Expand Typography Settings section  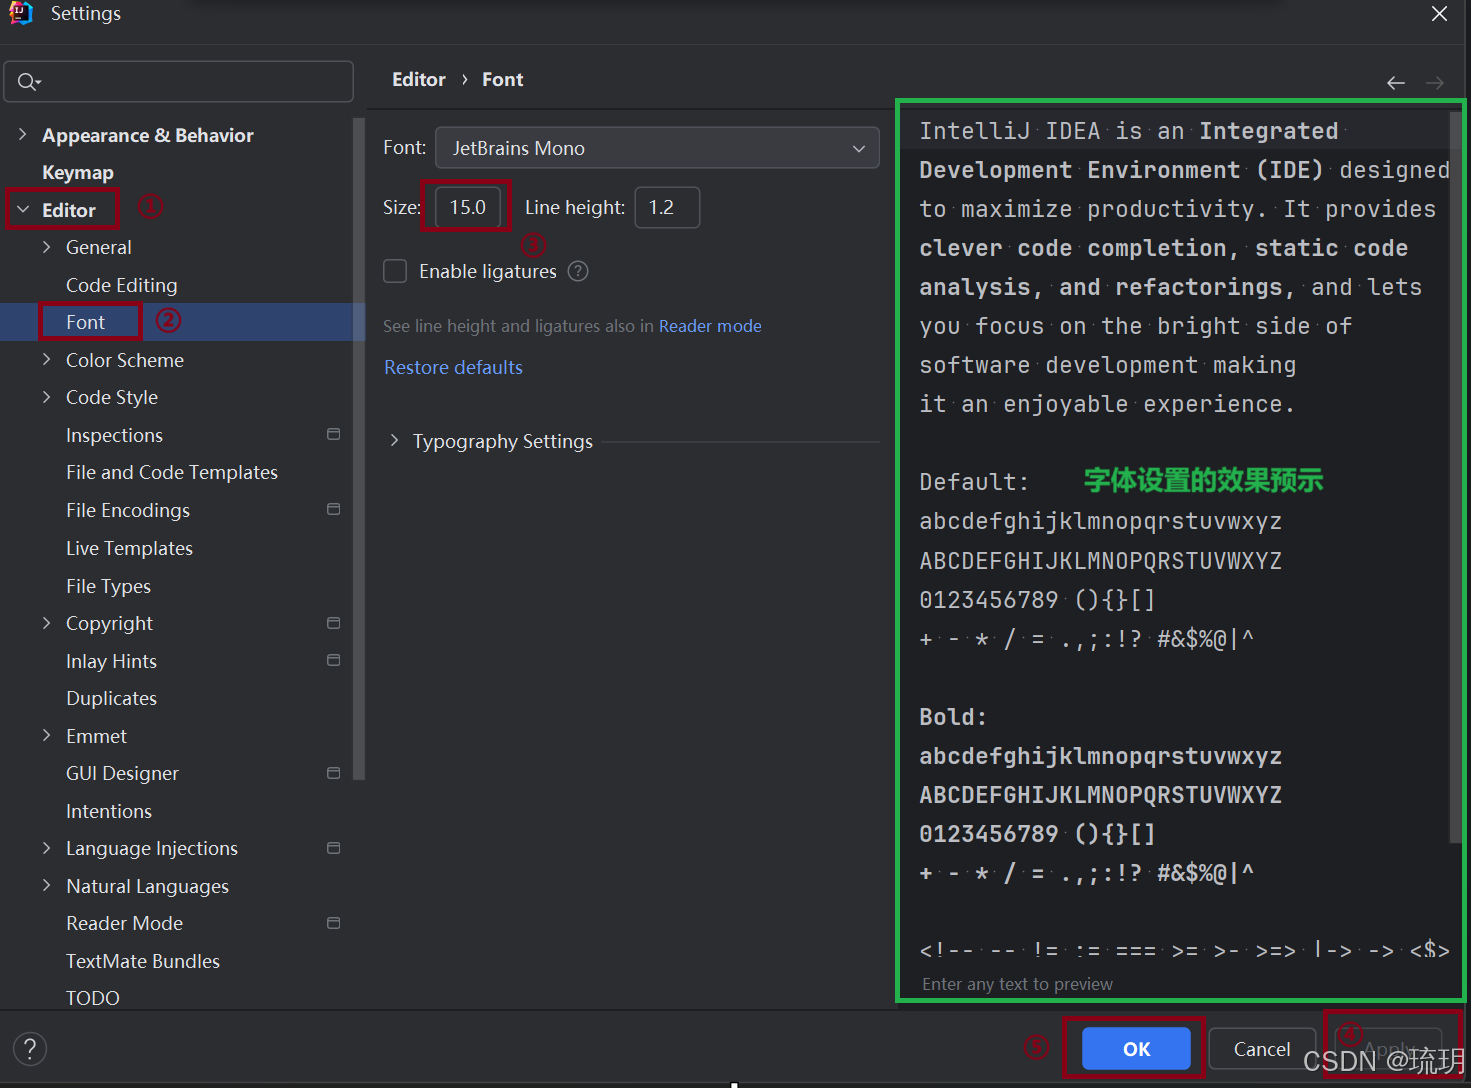pyautogui.click(x=394, y=441)
